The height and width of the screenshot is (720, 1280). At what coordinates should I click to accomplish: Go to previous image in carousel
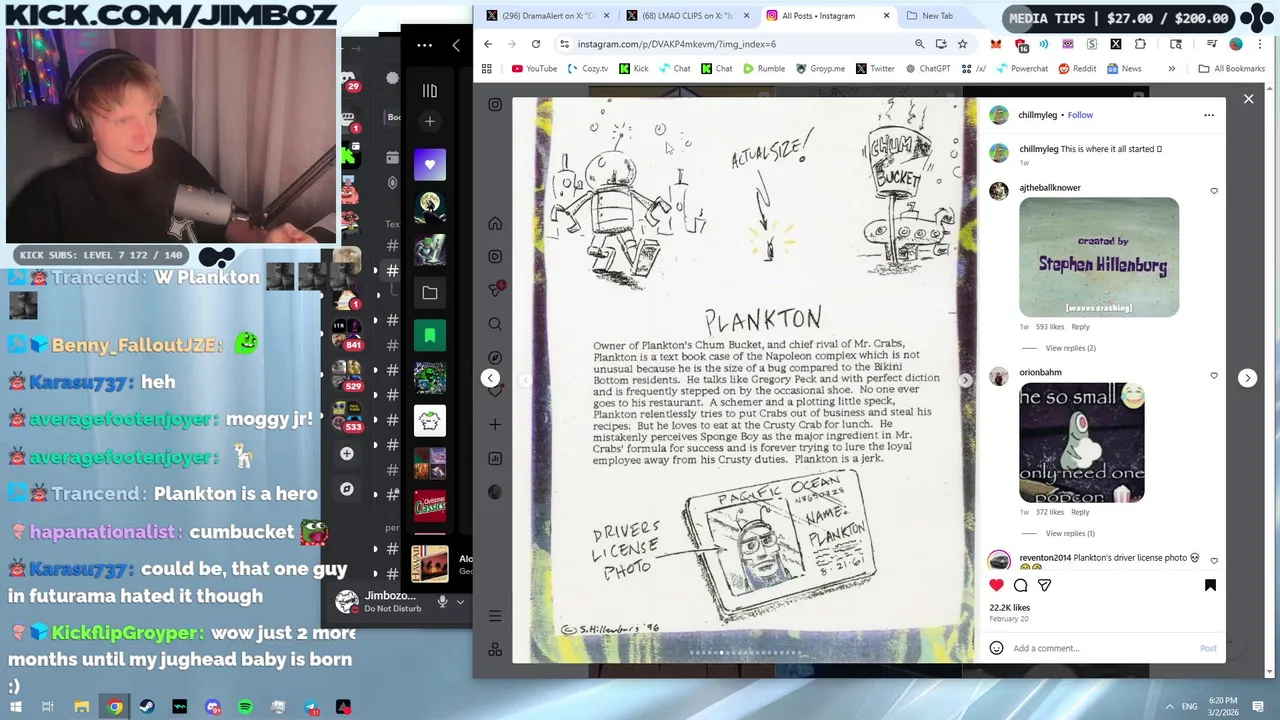525,380
